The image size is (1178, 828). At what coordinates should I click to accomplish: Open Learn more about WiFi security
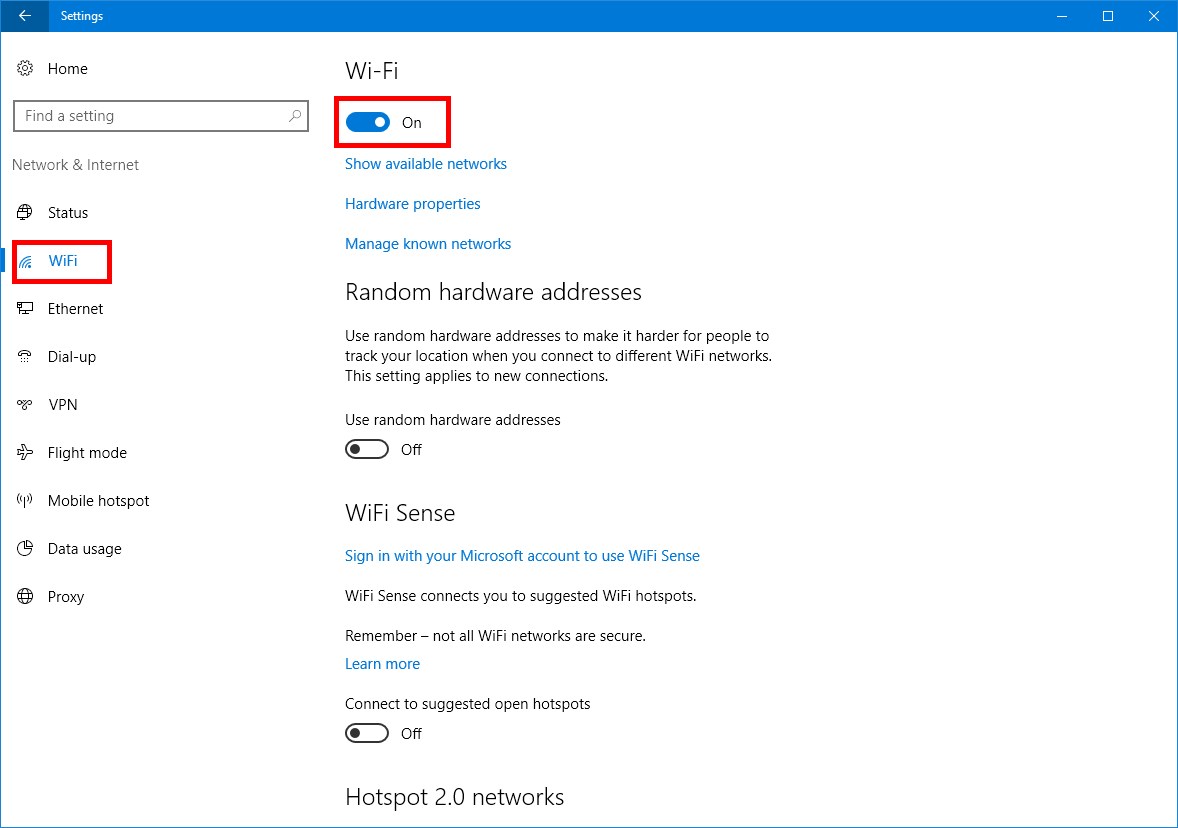[382, 663]
